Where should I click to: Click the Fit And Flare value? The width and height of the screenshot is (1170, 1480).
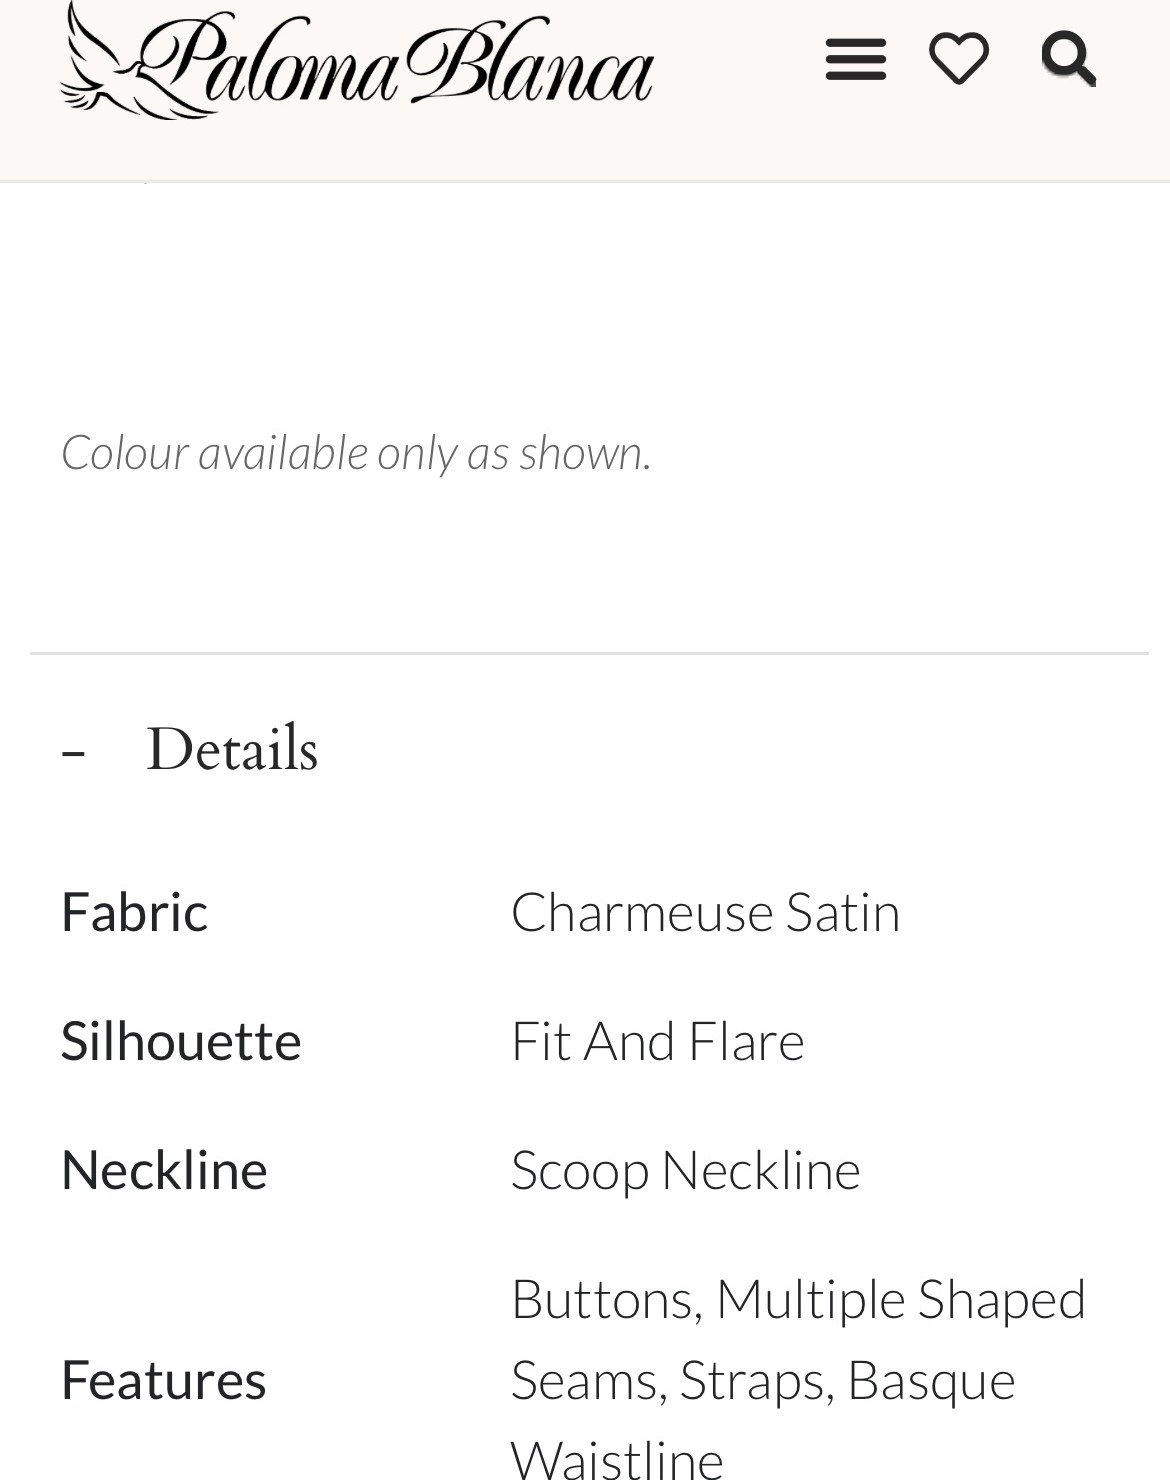tap(657, 1040)
